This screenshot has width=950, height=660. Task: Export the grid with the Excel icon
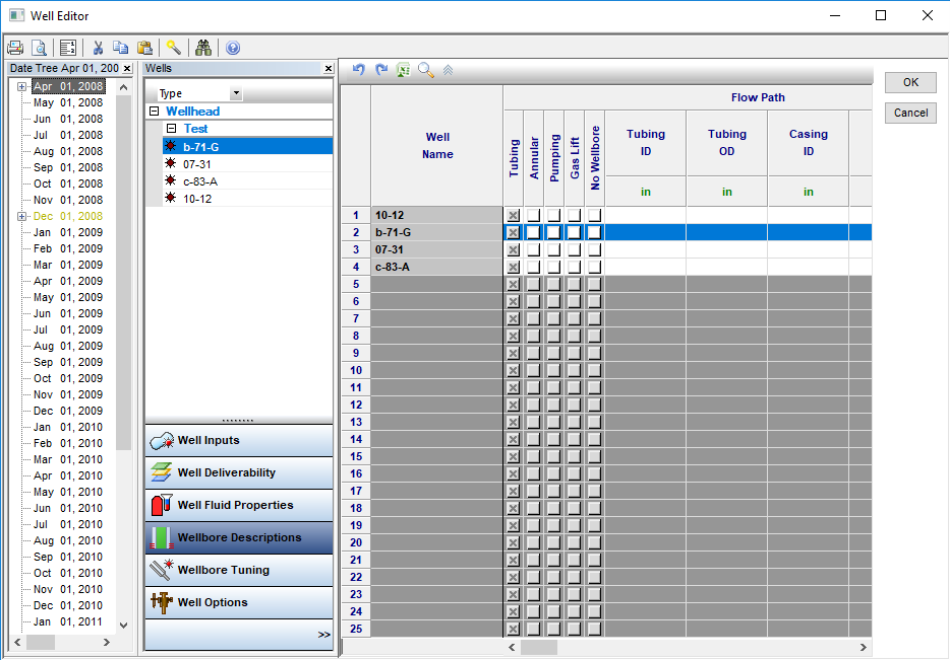point(403,70)
